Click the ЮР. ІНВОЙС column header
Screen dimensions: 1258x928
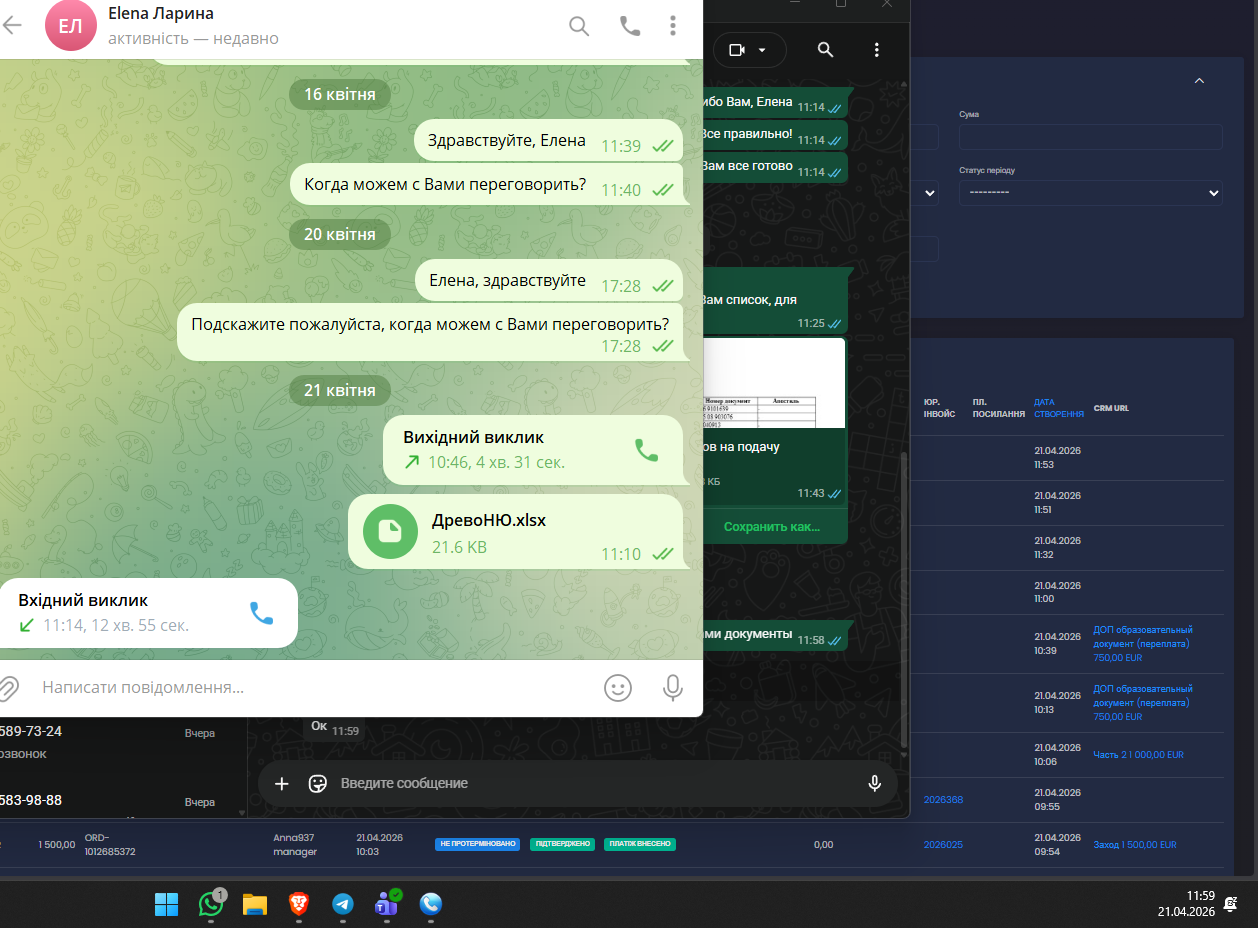tap(939, 408)
